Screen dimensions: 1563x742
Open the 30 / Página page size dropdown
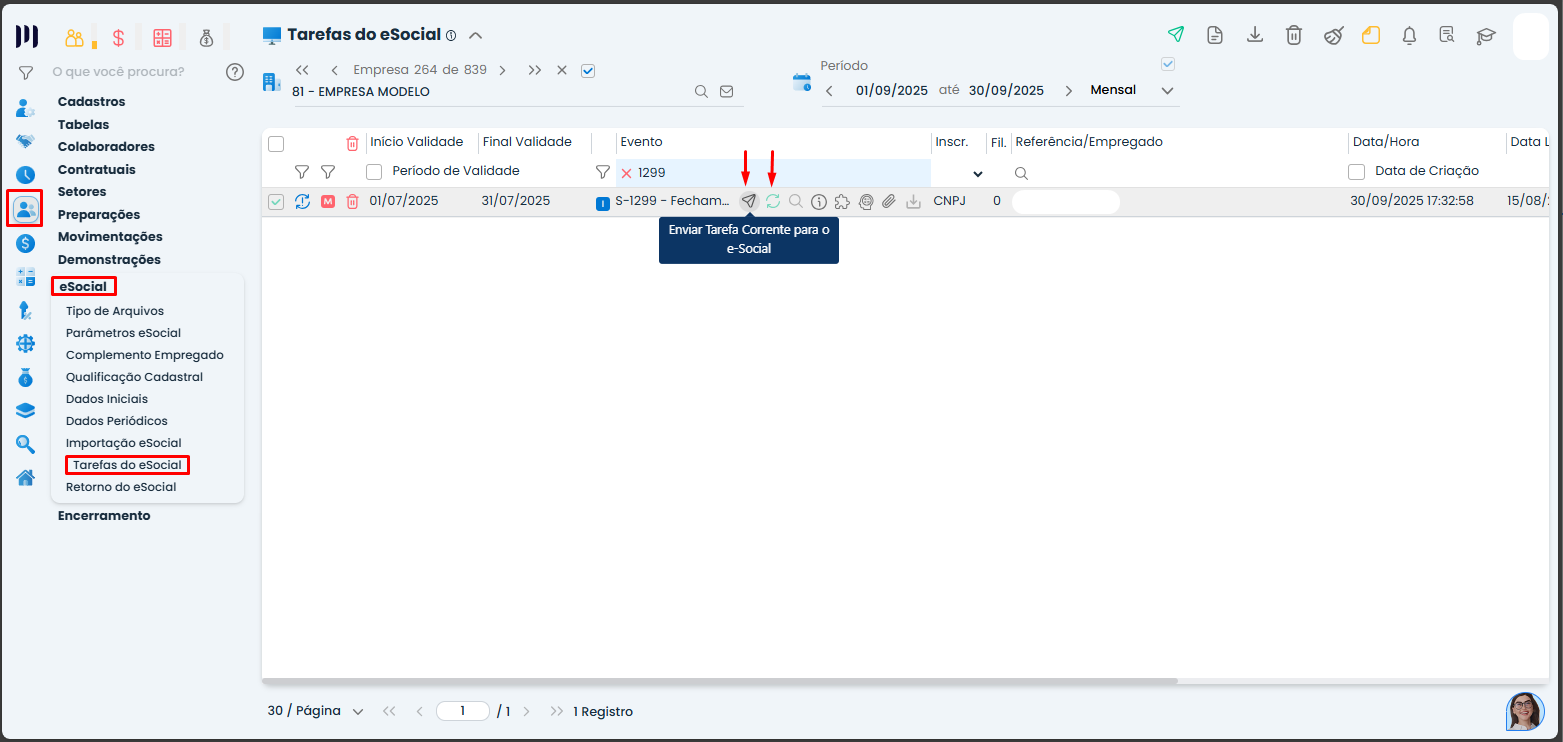(315, 711)
